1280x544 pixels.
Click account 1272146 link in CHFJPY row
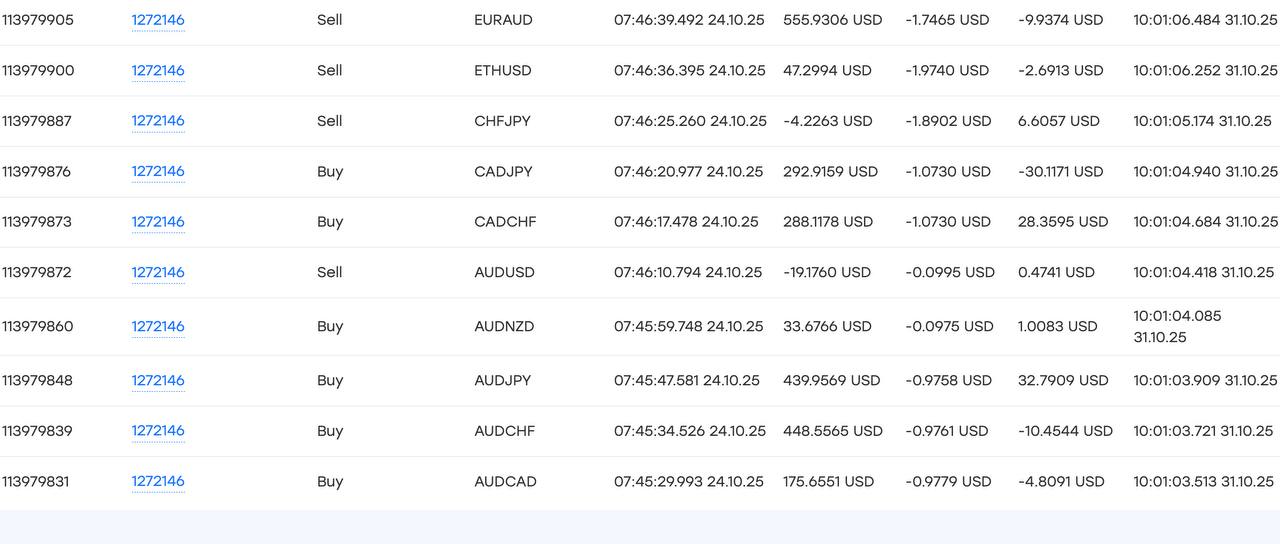click(158, 121)
